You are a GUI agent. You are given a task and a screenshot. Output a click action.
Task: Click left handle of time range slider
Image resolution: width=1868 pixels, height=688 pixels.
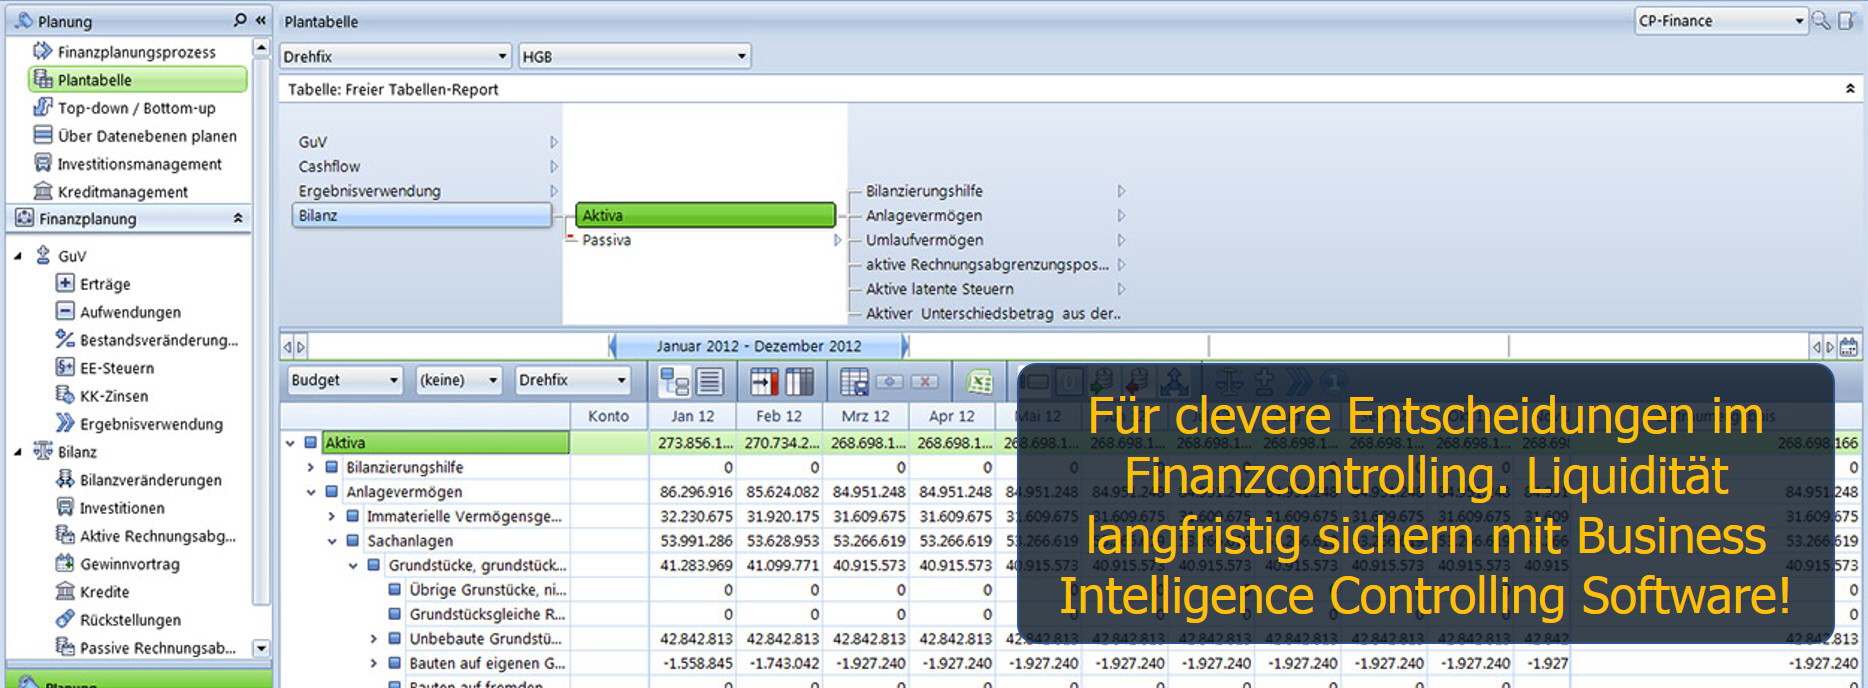click(611, 346)
